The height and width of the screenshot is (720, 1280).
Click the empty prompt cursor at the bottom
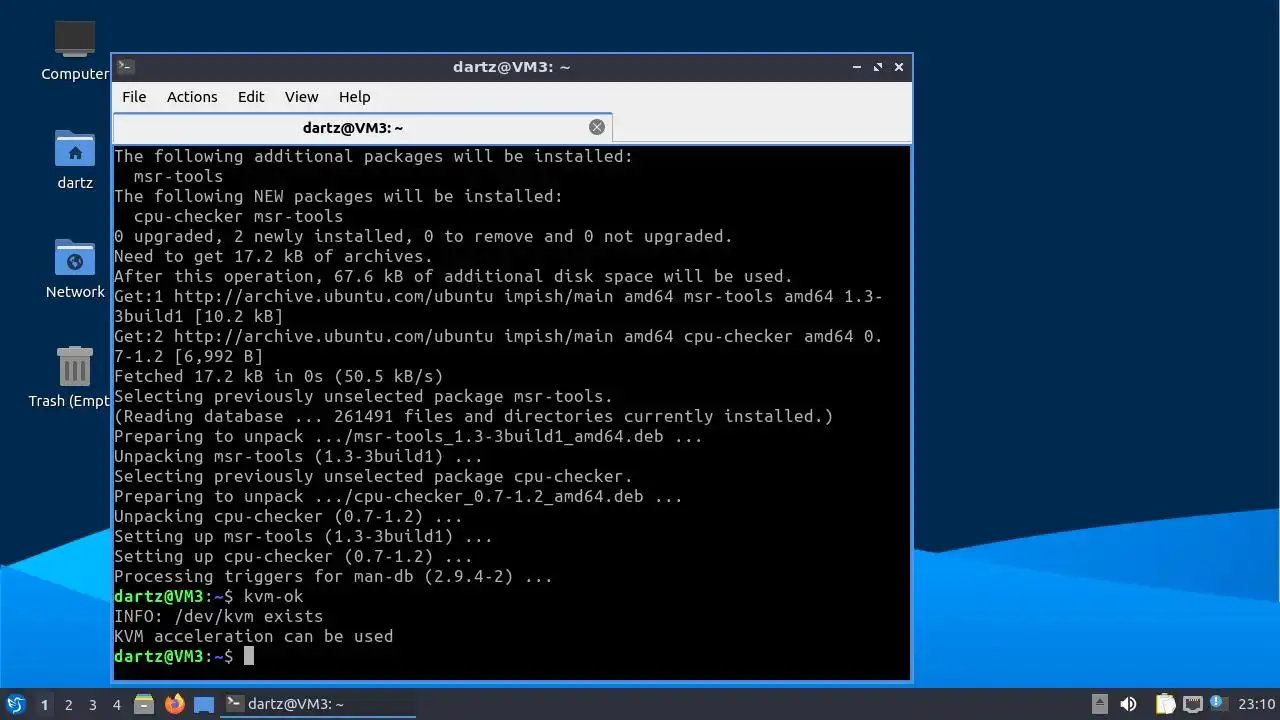click(249, 656)
